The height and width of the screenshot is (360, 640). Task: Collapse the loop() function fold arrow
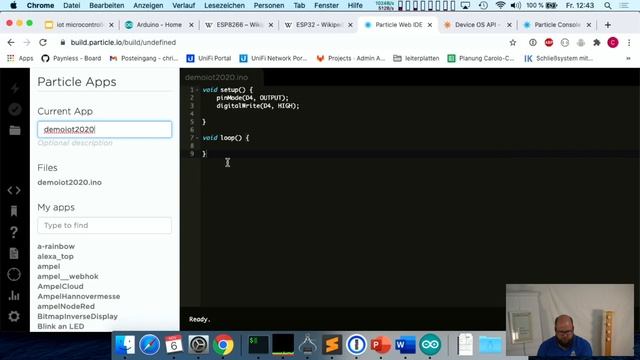[x=197, y=138]
